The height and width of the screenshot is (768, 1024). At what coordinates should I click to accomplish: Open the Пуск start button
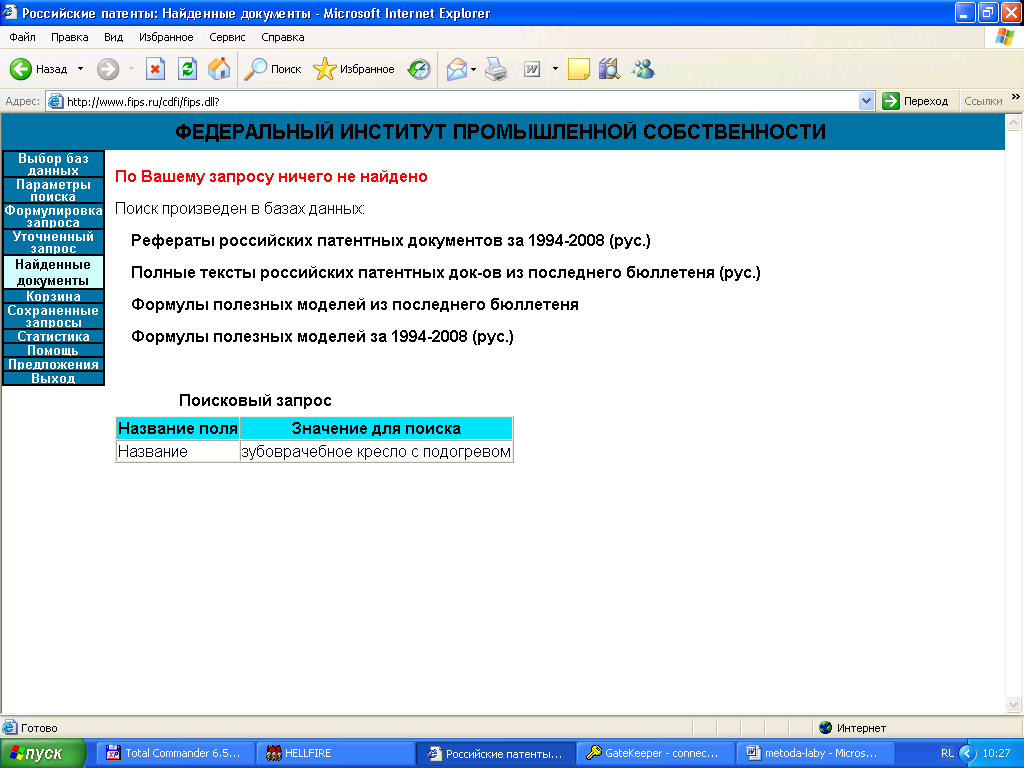point(42,753)
